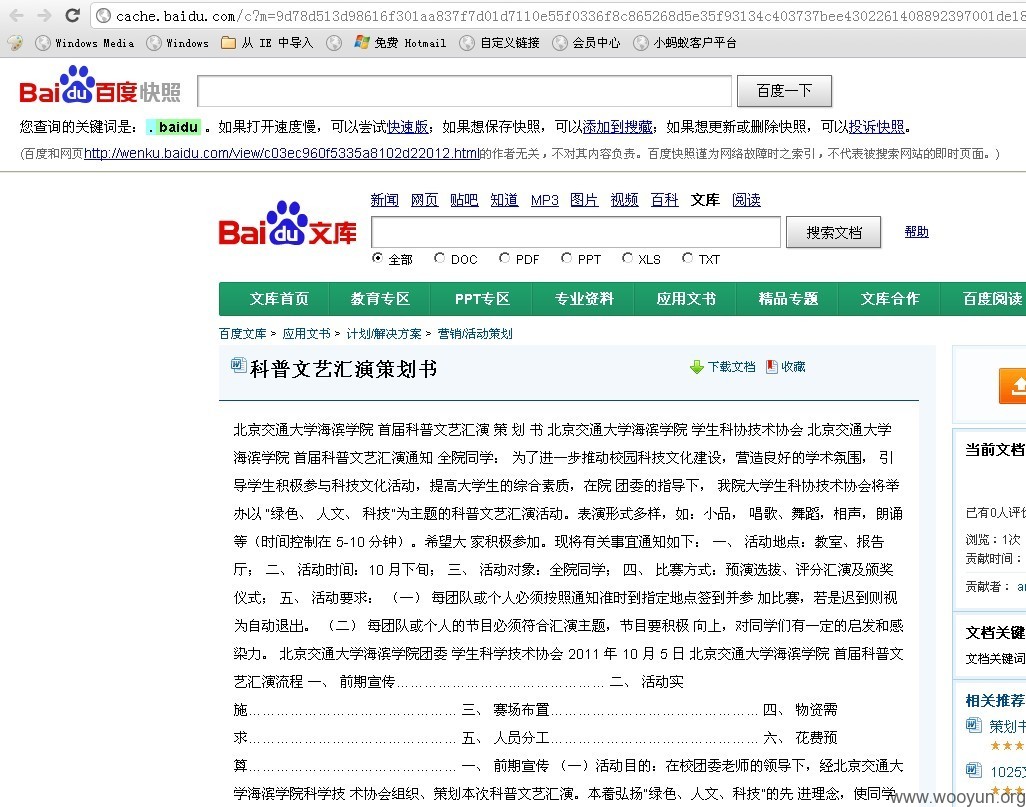The height and width of the screenshot is (807, 1026).
Task: Go to 图片 link
Action: point(584,200)
